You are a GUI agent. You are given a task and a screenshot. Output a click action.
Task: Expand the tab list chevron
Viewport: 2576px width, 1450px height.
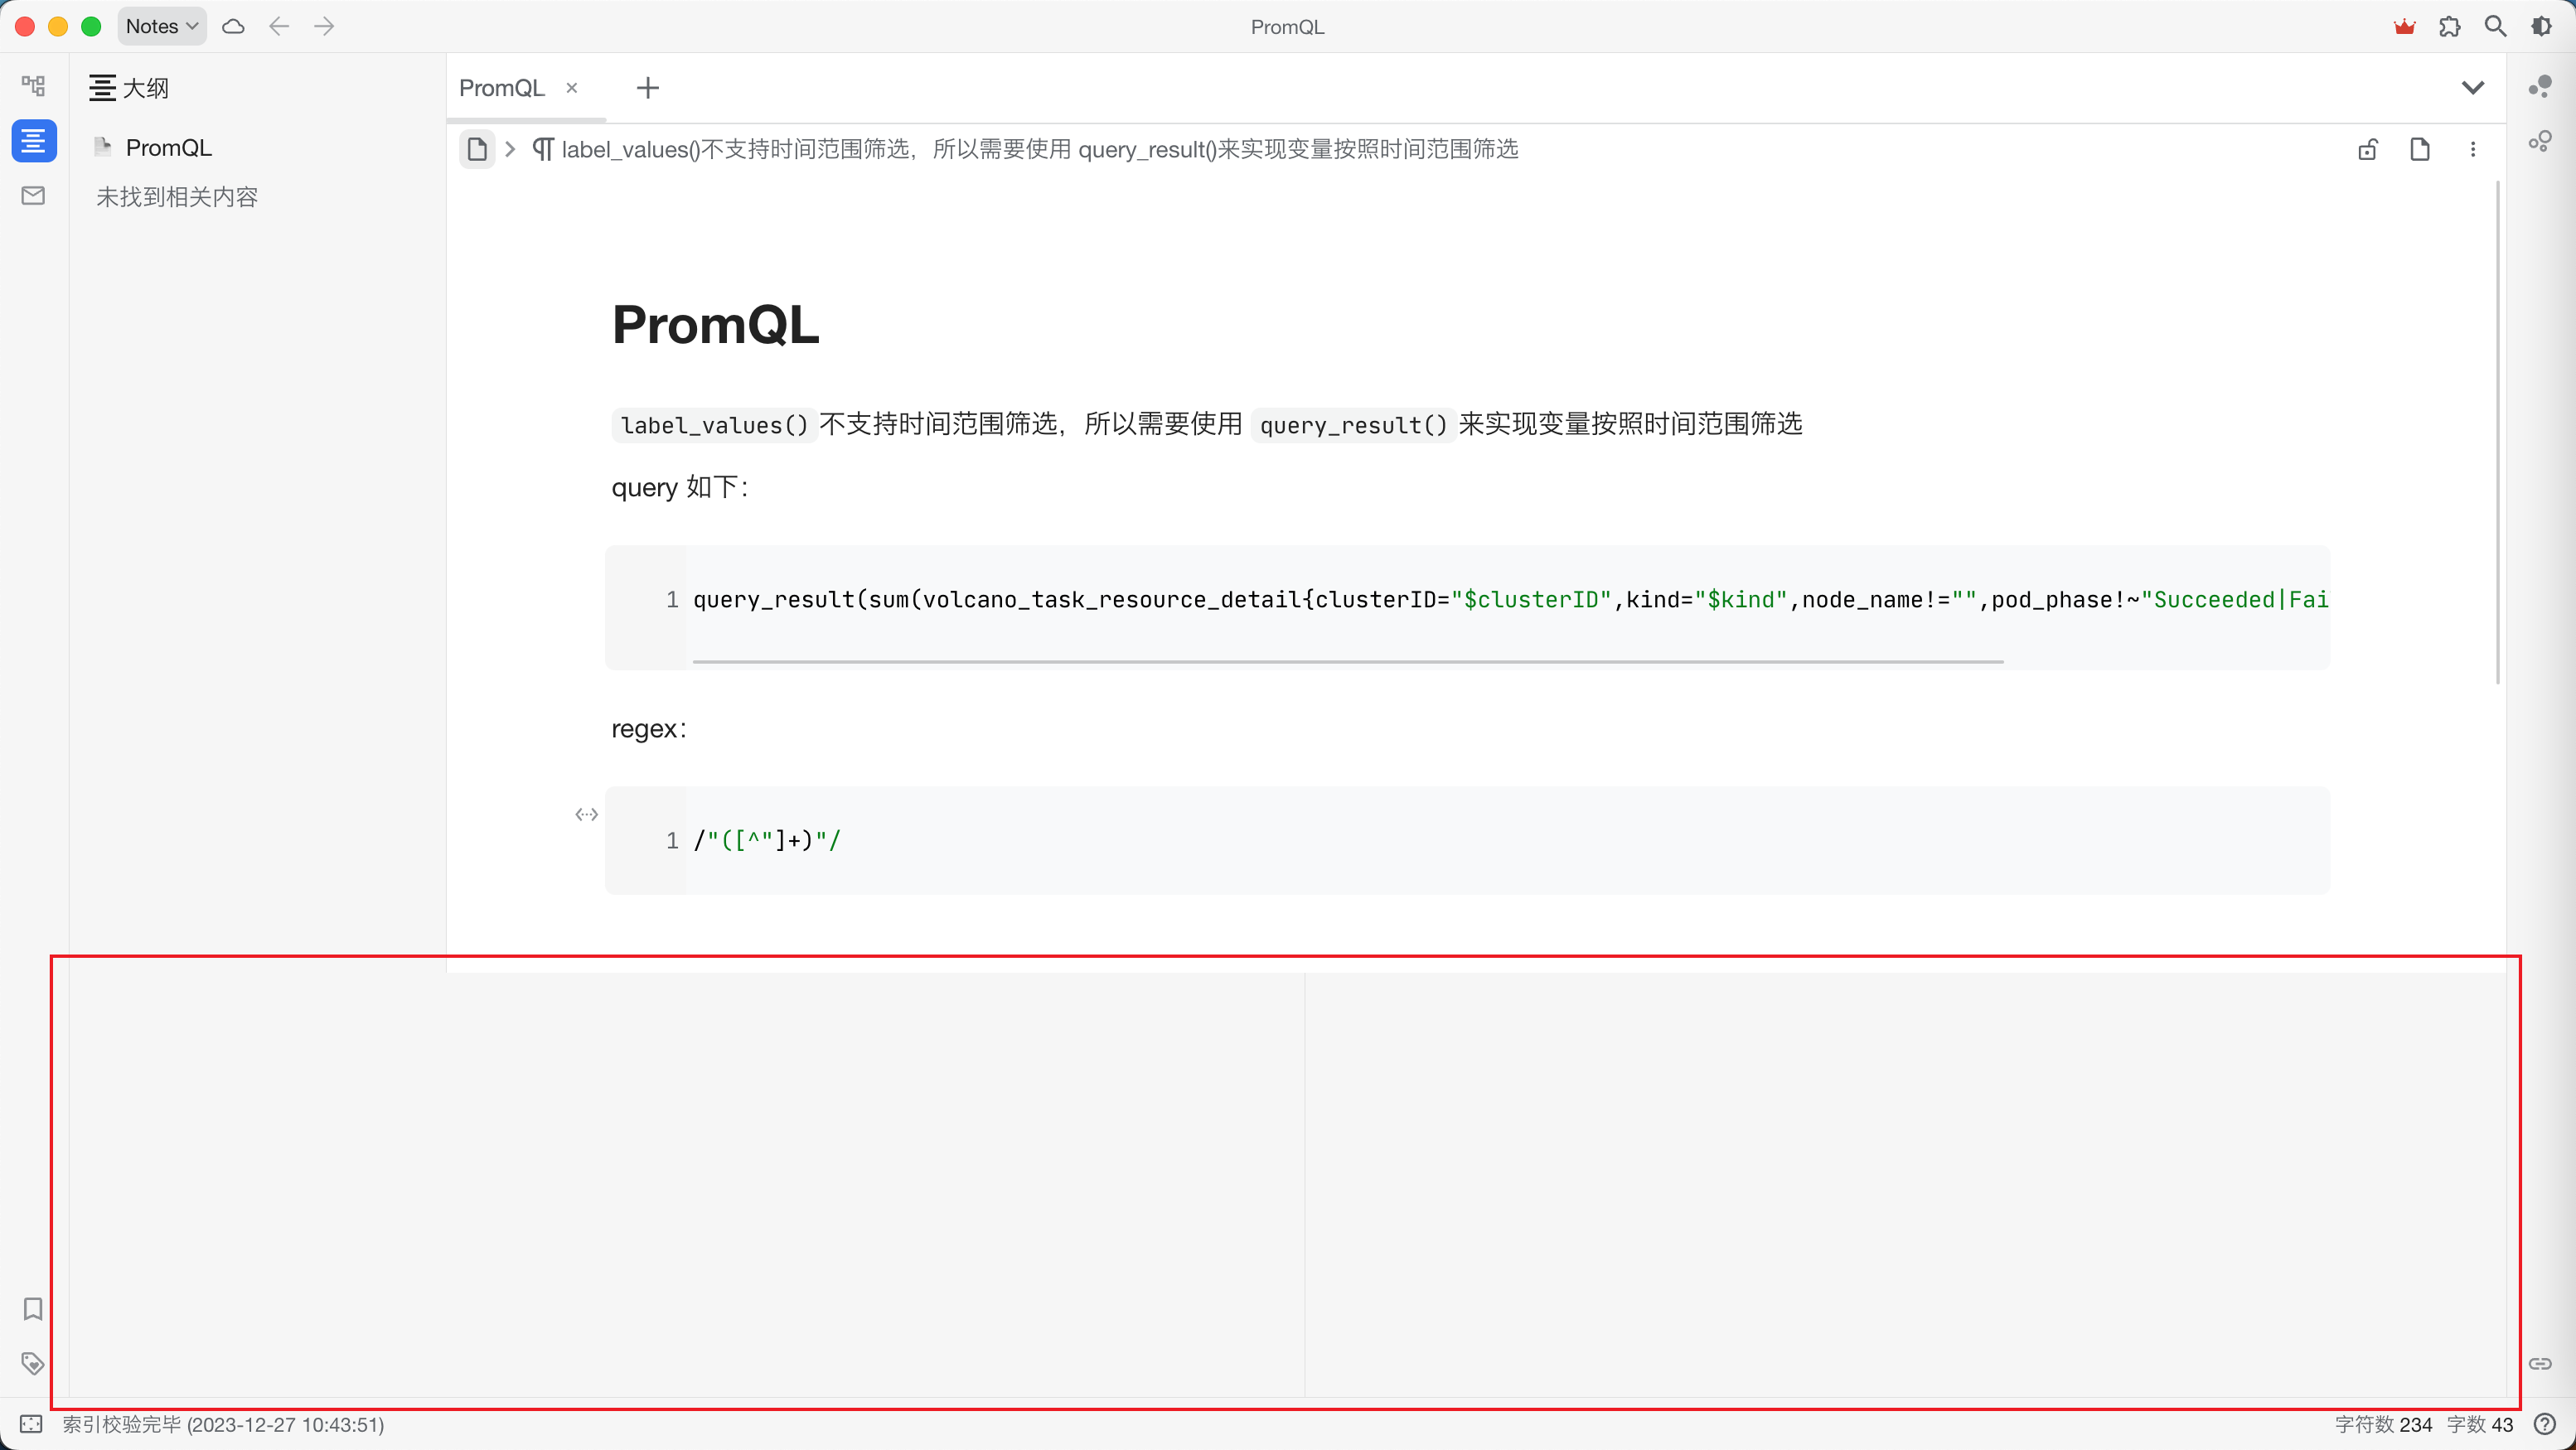2472,88
